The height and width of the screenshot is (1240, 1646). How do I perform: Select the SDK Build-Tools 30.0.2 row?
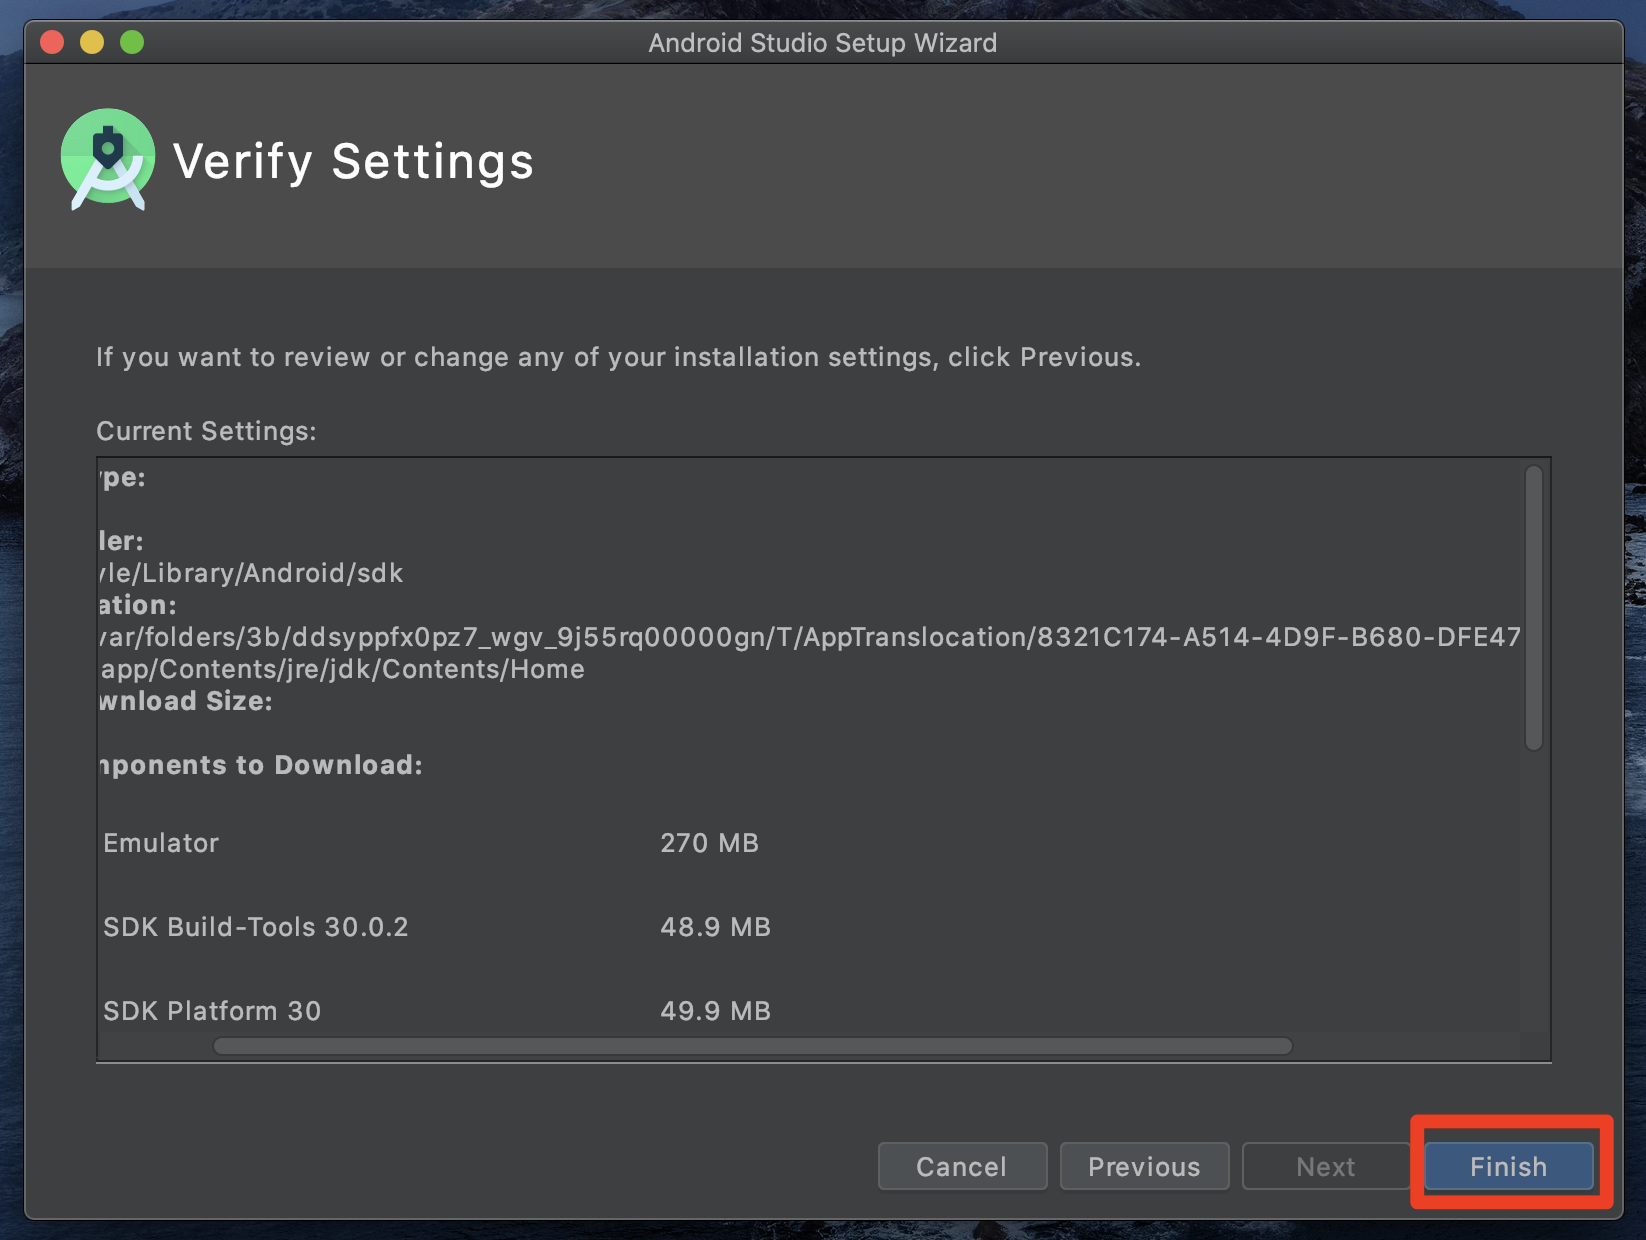[437, 927]
